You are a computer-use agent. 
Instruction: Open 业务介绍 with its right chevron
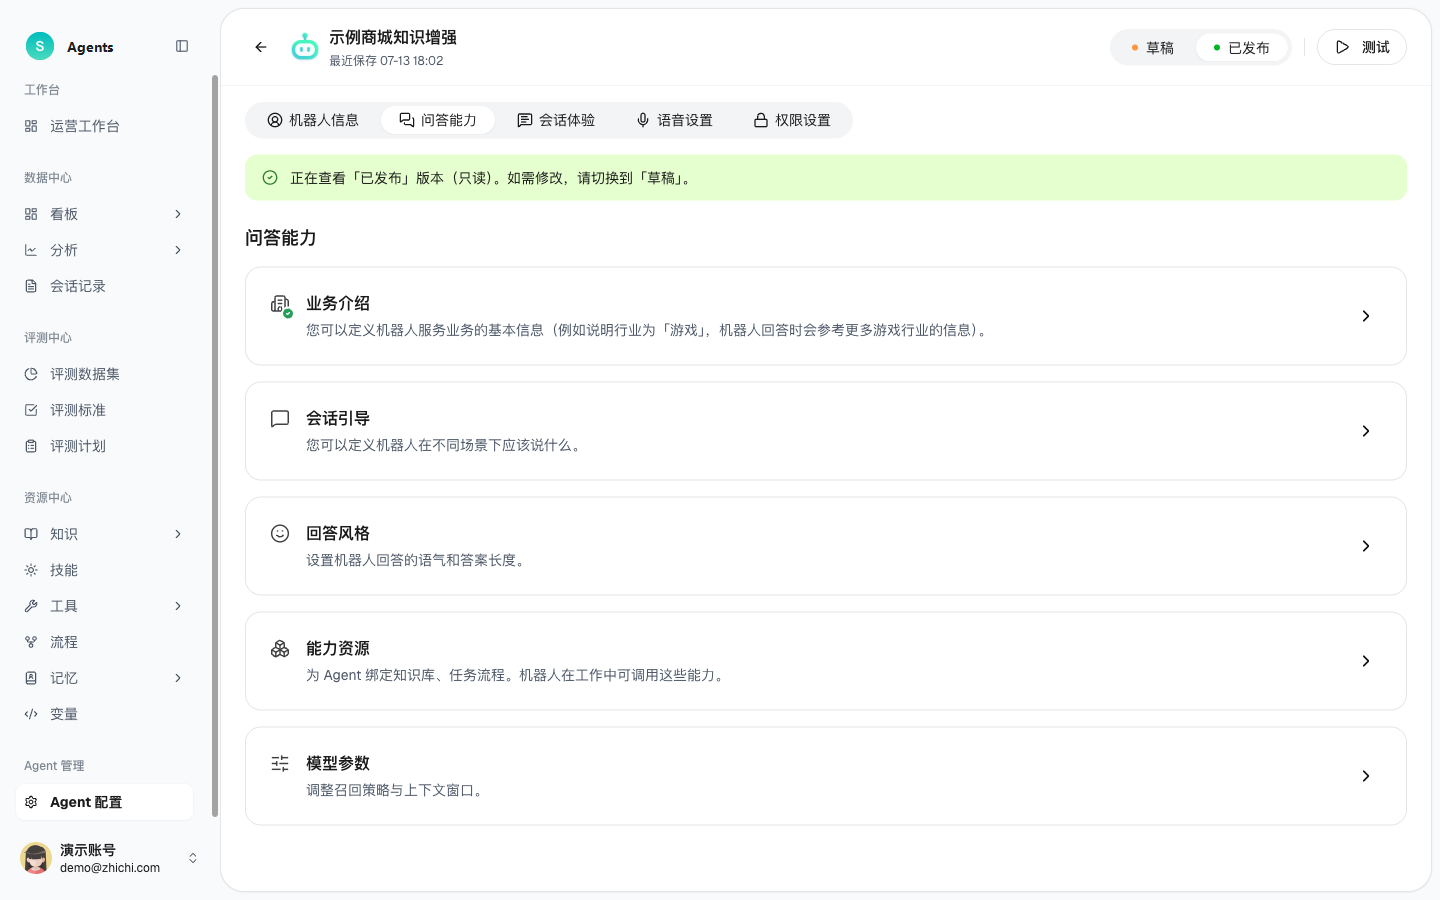[1366, 316]
